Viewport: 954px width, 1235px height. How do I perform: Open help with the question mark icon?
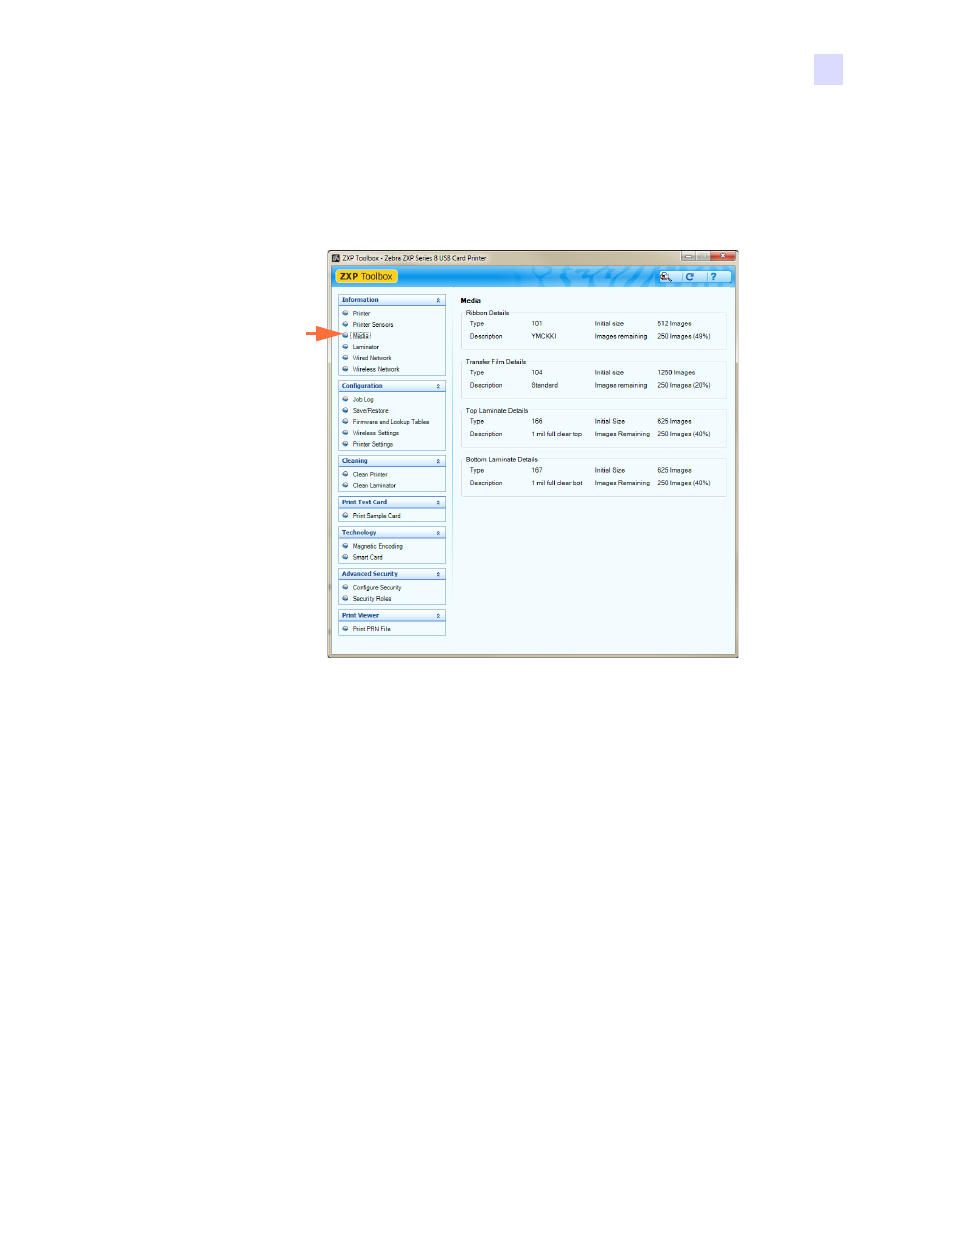(713, 277)
